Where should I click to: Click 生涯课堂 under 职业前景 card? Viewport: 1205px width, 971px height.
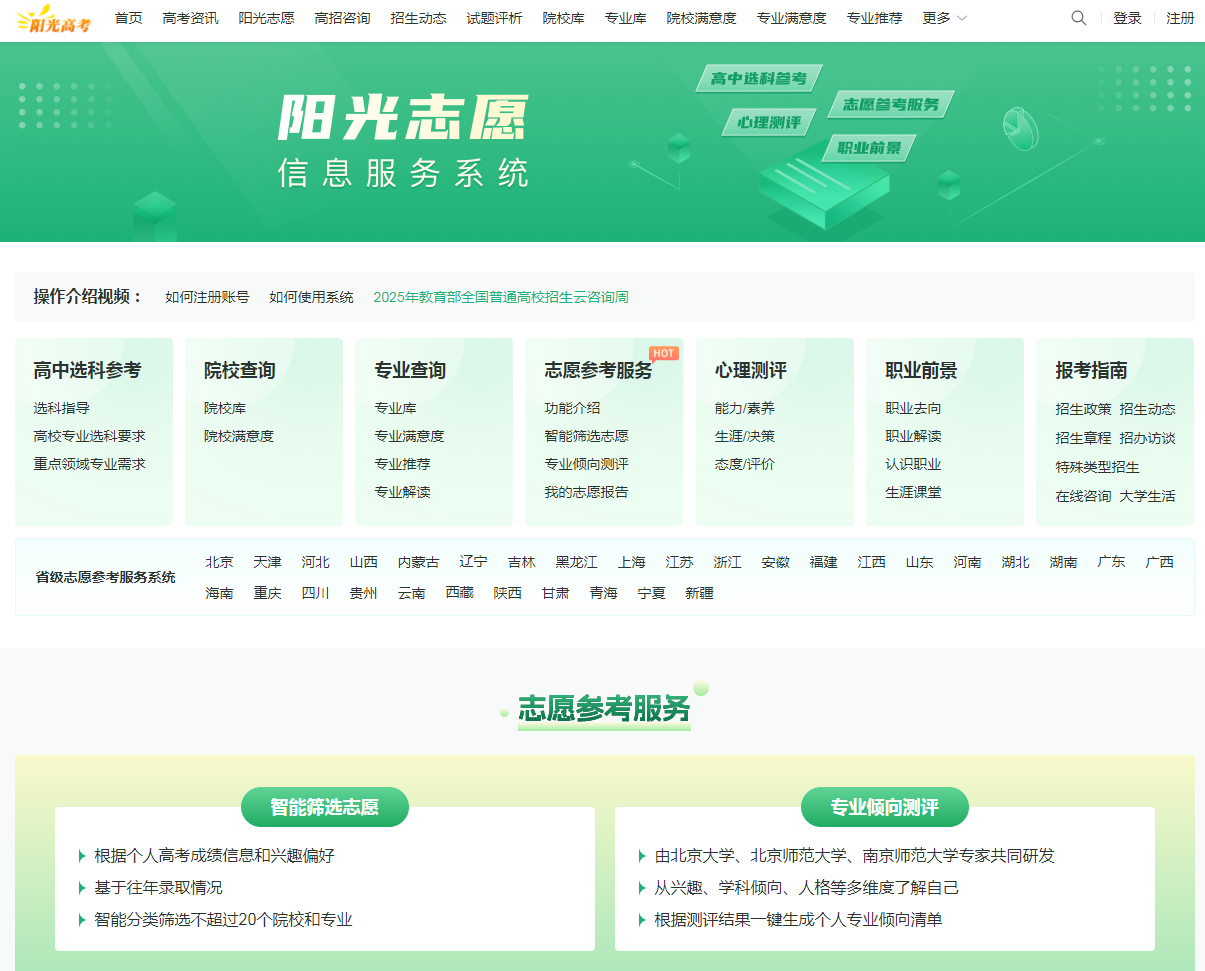[913, 492]
